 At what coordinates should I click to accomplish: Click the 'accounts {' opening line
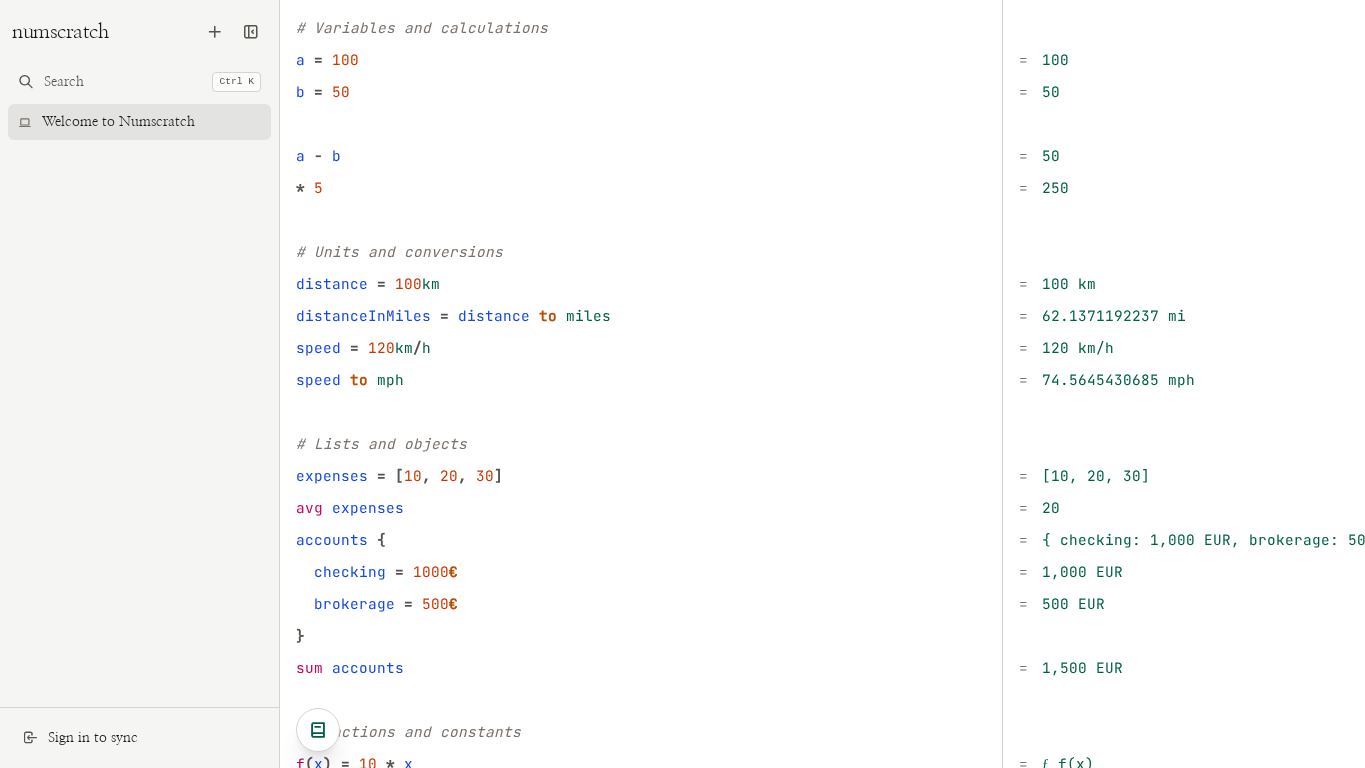point(341,540)
